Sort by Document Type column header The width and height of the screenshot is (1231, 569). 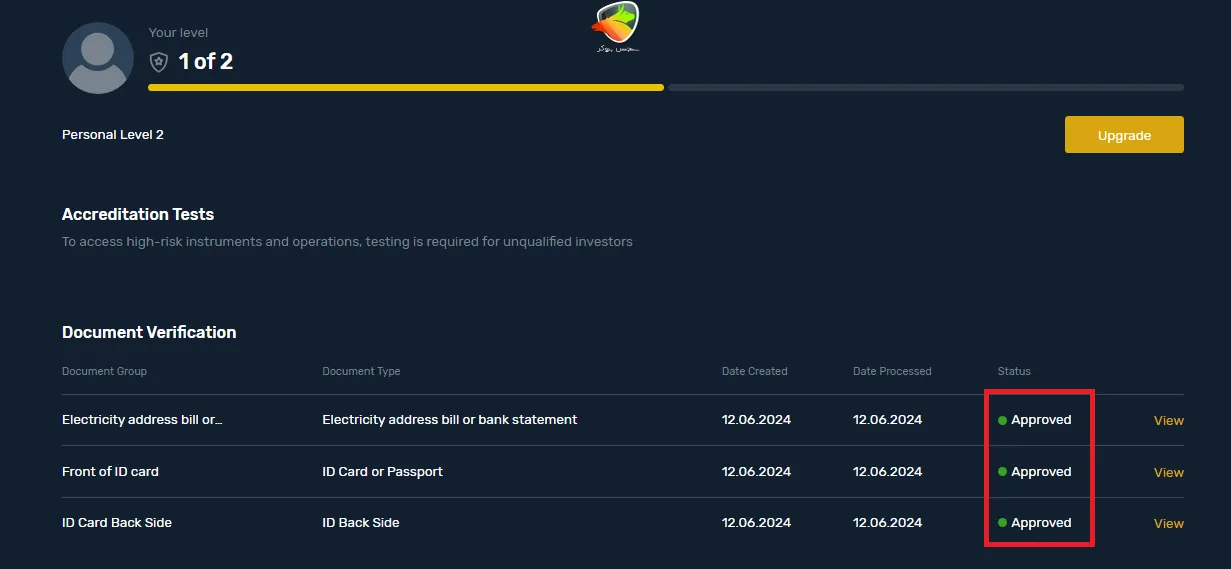361,372
